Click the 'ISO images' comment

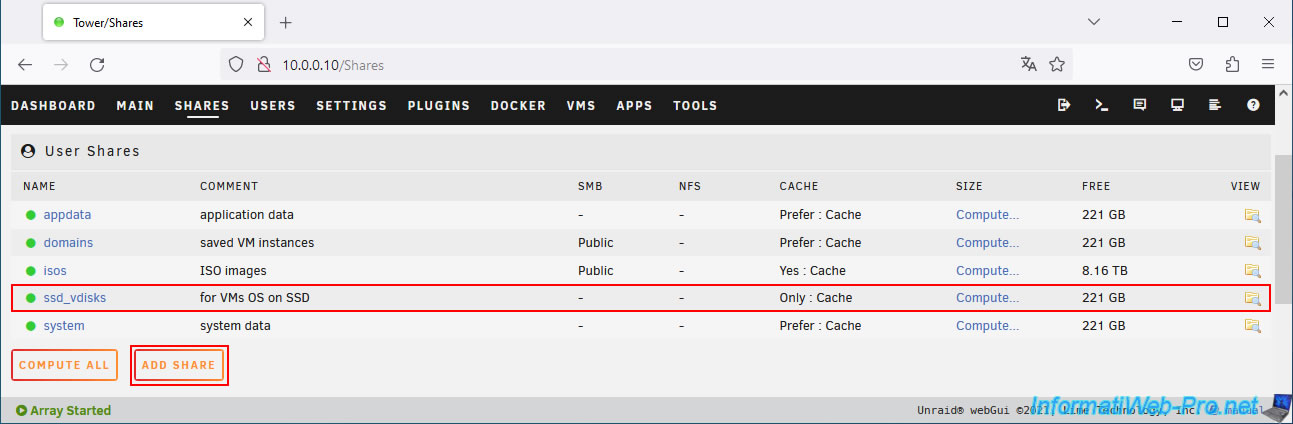[x=233, y=271]
